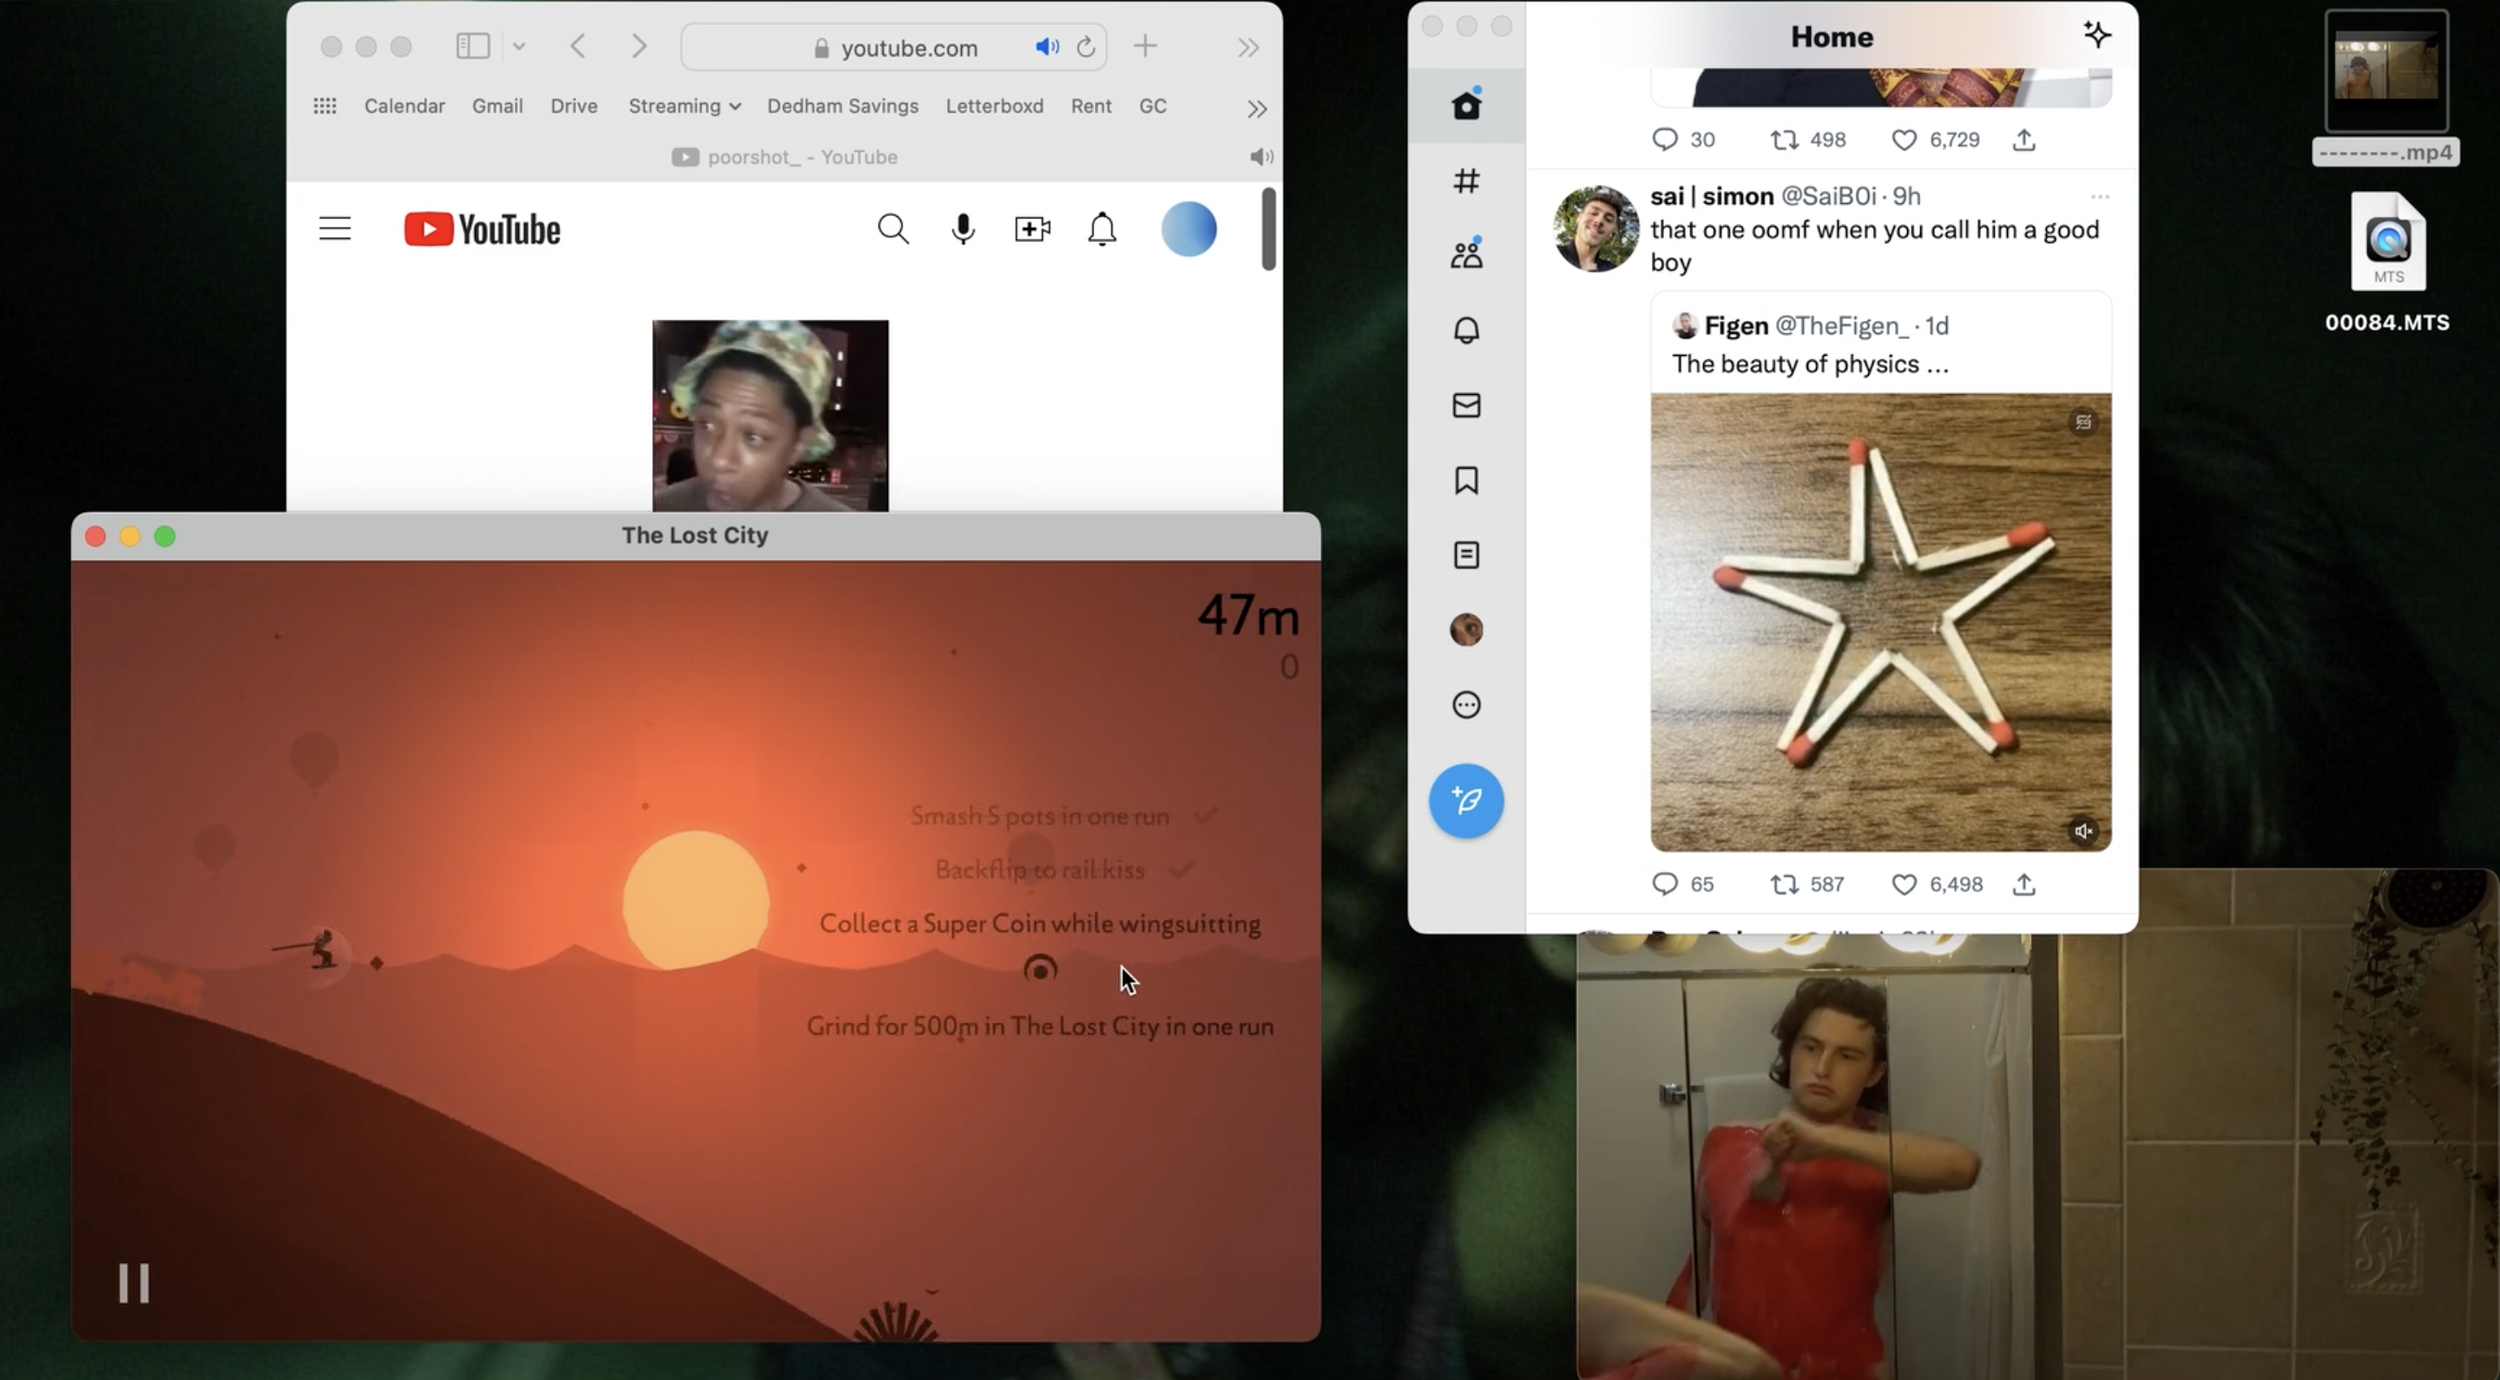Open Twitter Notifications bell in sidebar
The height and width of the screenshot is (1380, 2500).
pos(1466,330)
